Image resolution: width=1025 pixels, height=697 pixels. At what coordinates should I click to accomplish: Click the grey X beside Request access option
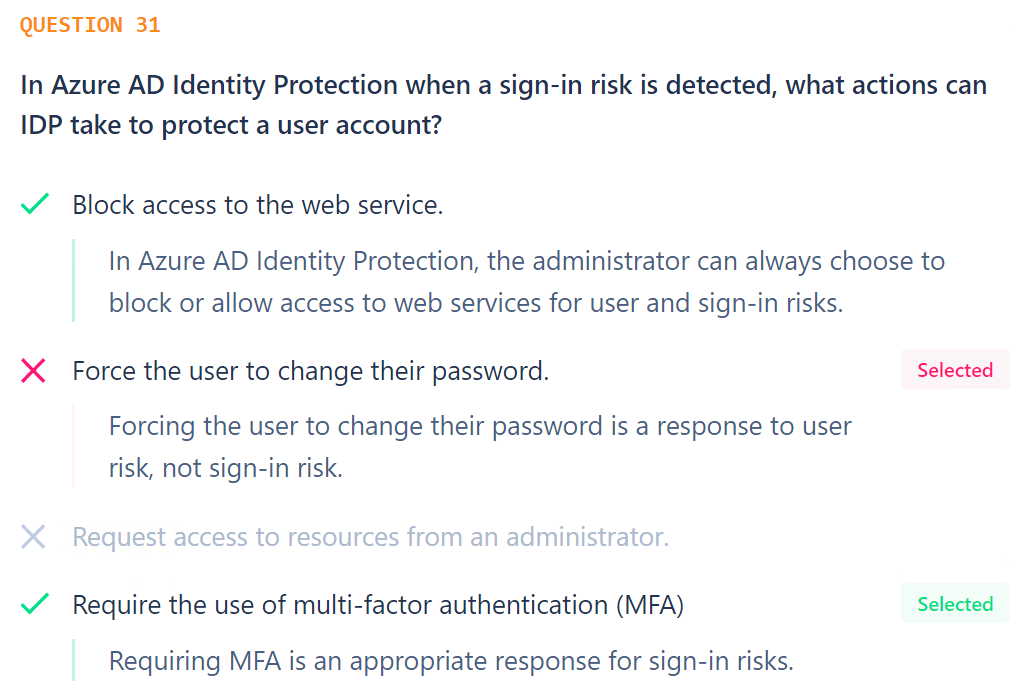point(33,537)
